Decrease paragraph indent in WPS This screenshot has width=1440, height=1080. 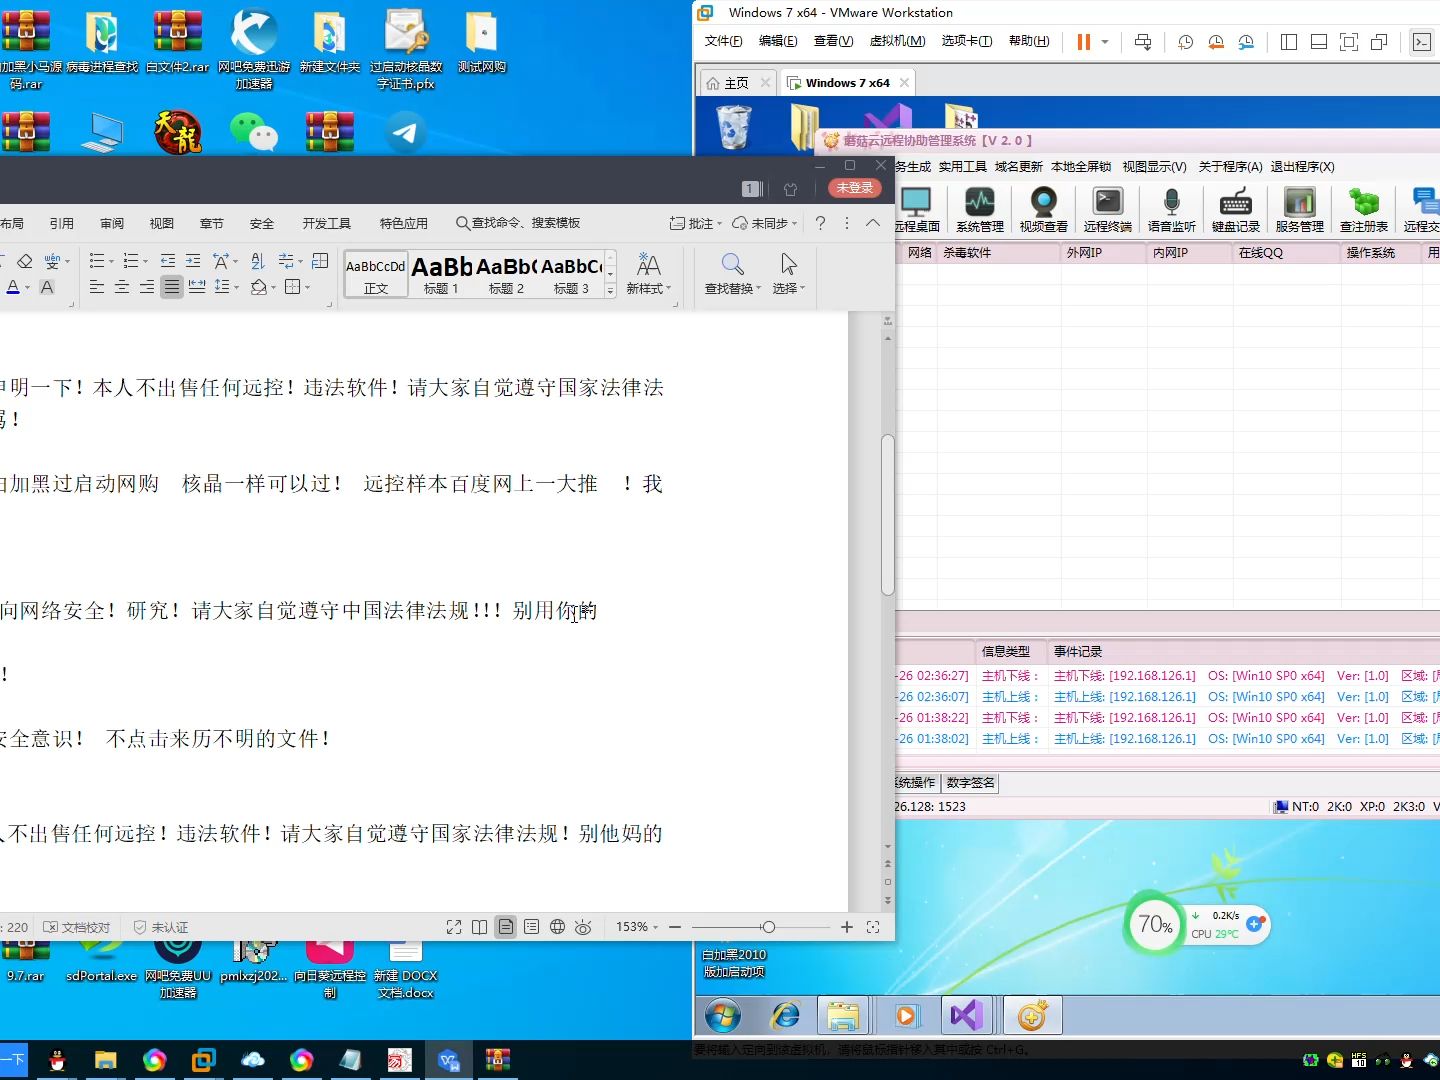(x=167, y=261)
